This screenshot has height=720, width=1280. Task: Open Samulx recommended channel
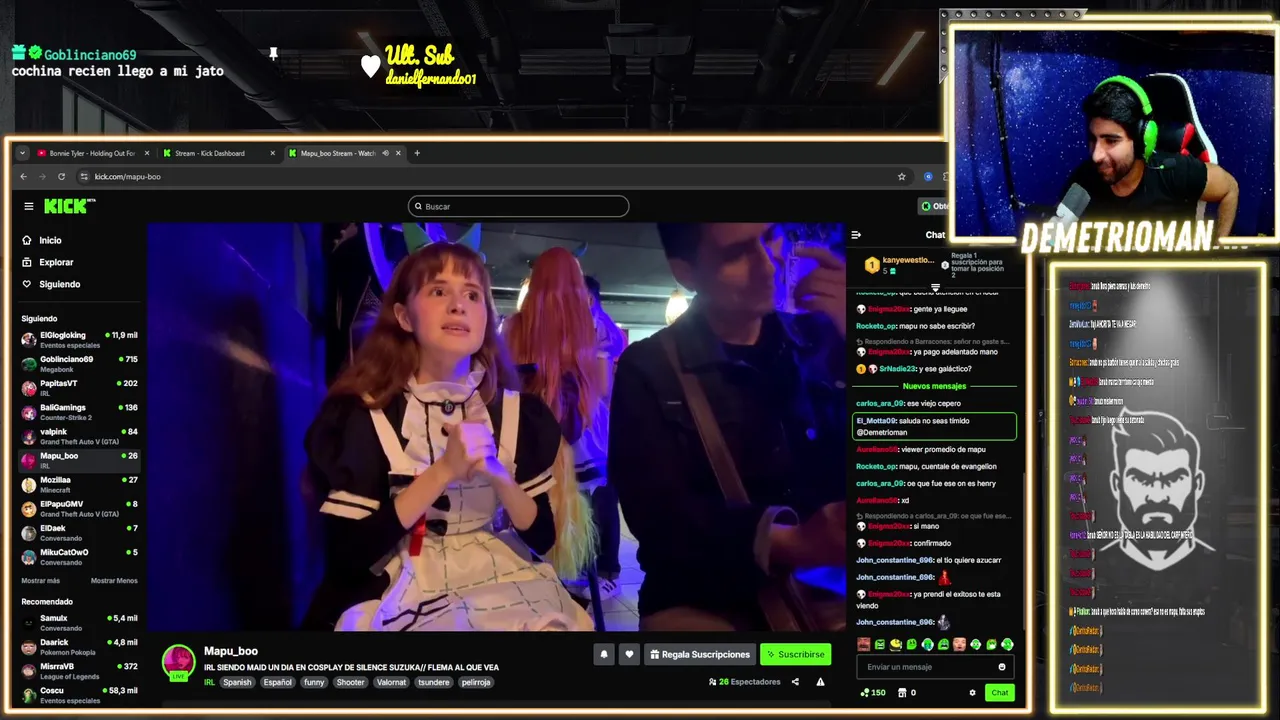(79, 622)
